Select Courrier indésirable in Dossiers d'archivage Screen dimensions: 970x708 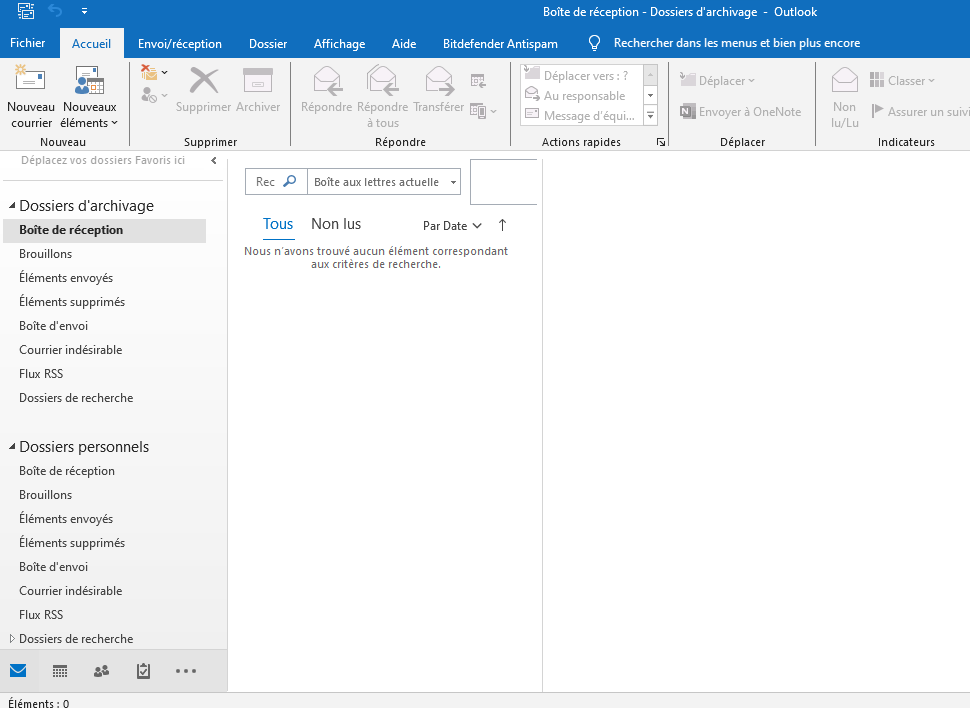click(71, 350)
